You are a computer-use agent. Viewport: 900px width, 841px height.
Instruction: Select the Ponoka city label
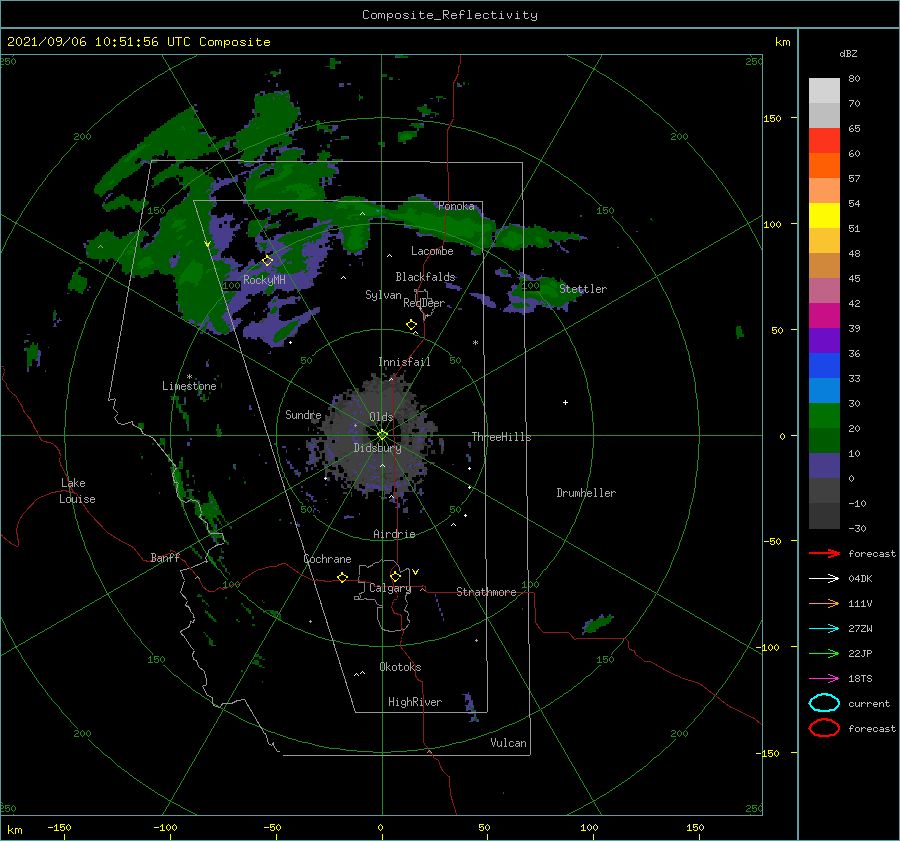456,206
